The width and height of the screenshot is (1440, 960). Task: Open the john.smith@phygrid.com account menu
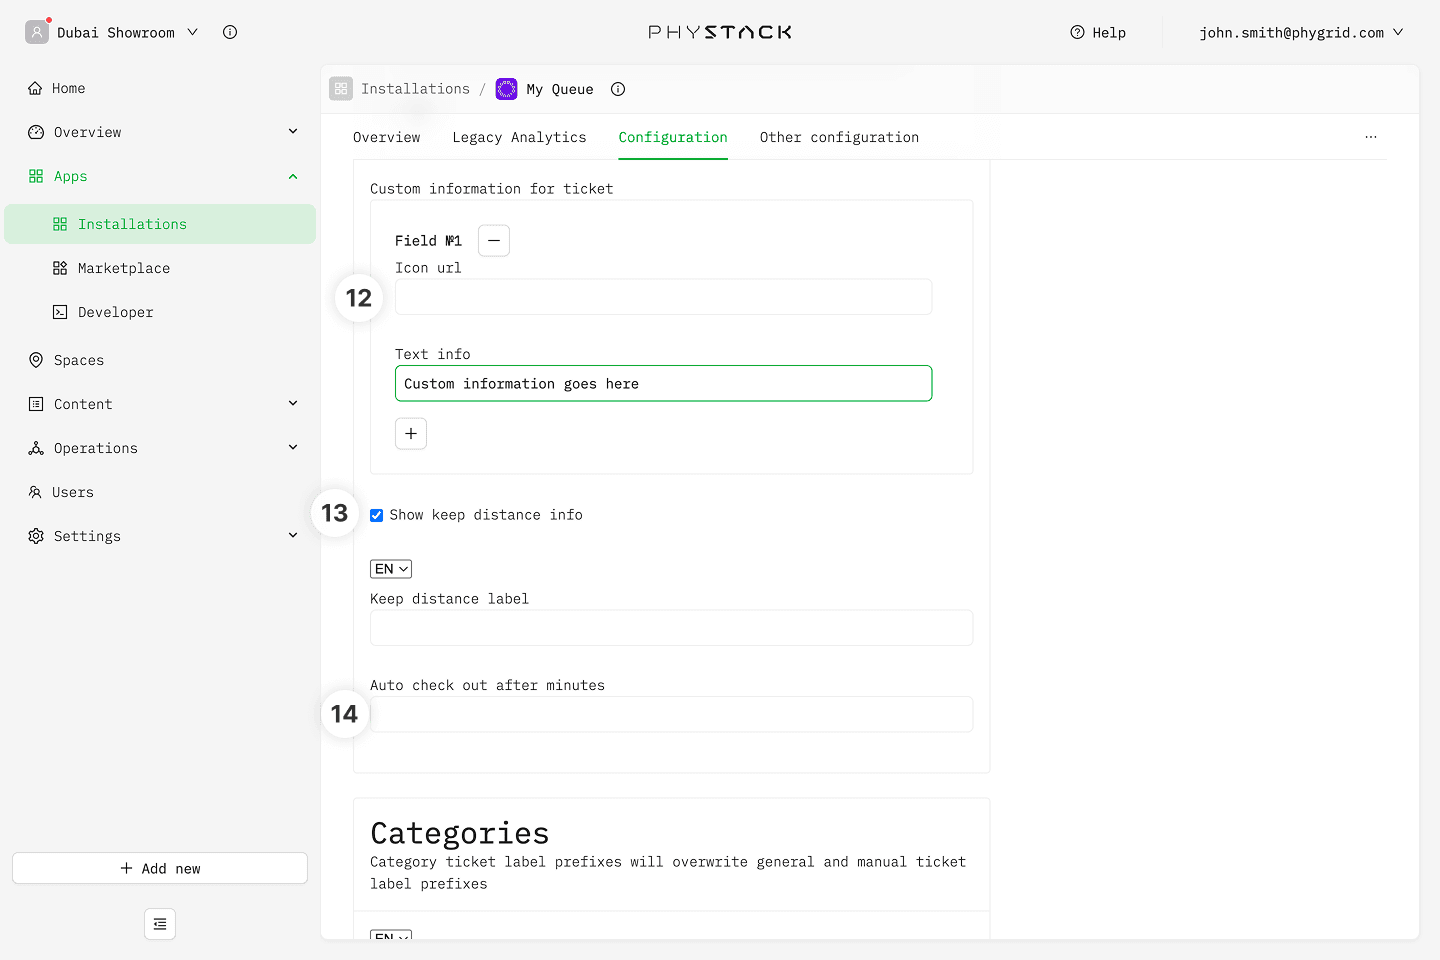tap(1300, 32)
